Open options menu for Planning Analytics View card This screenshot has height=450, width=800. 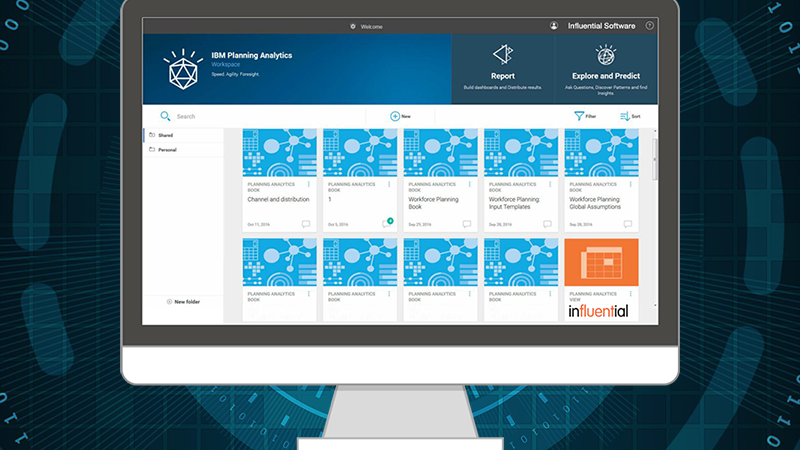(631, 294)
